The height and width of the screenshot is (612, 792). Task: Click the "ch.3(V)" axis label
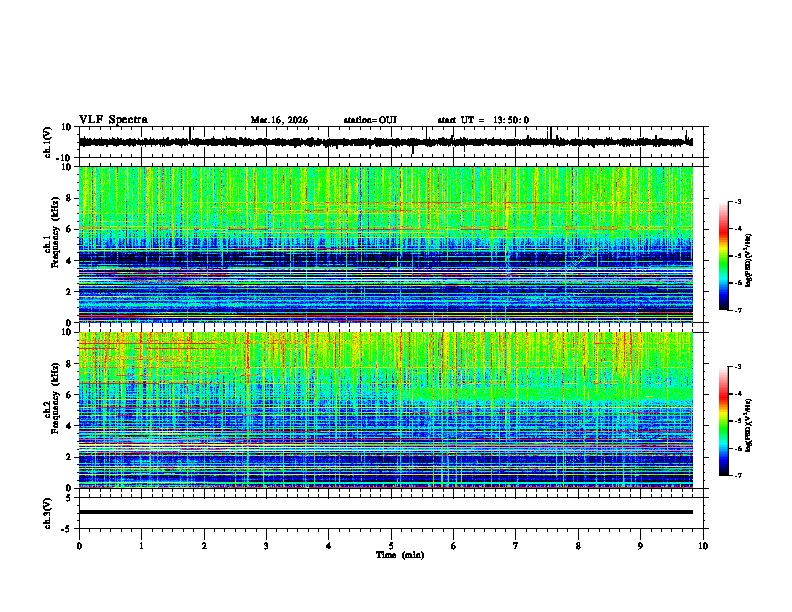pos(48,513)
